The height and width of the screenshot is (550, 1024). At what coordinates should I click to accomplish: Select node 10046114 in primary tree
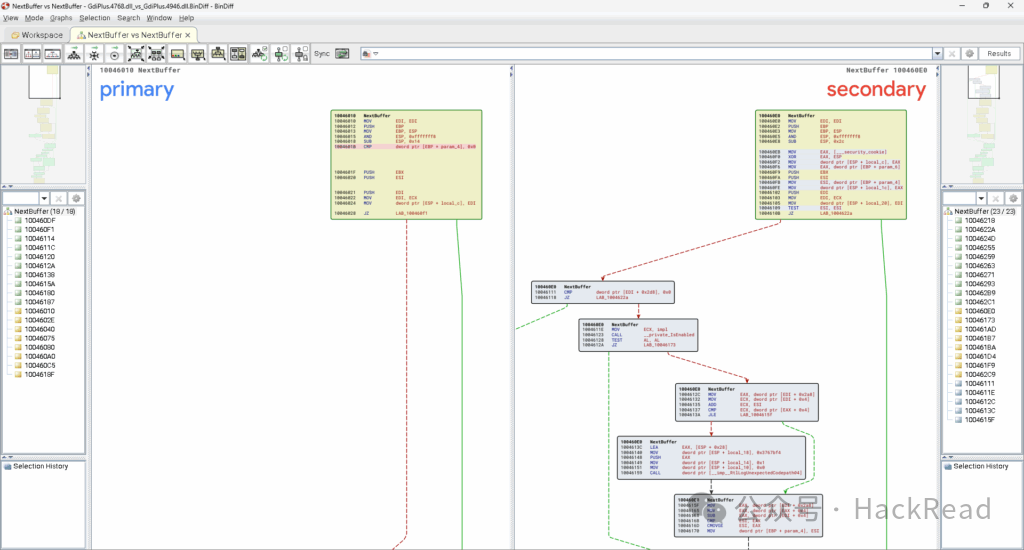pyautogui.click(x=39, y=239)
